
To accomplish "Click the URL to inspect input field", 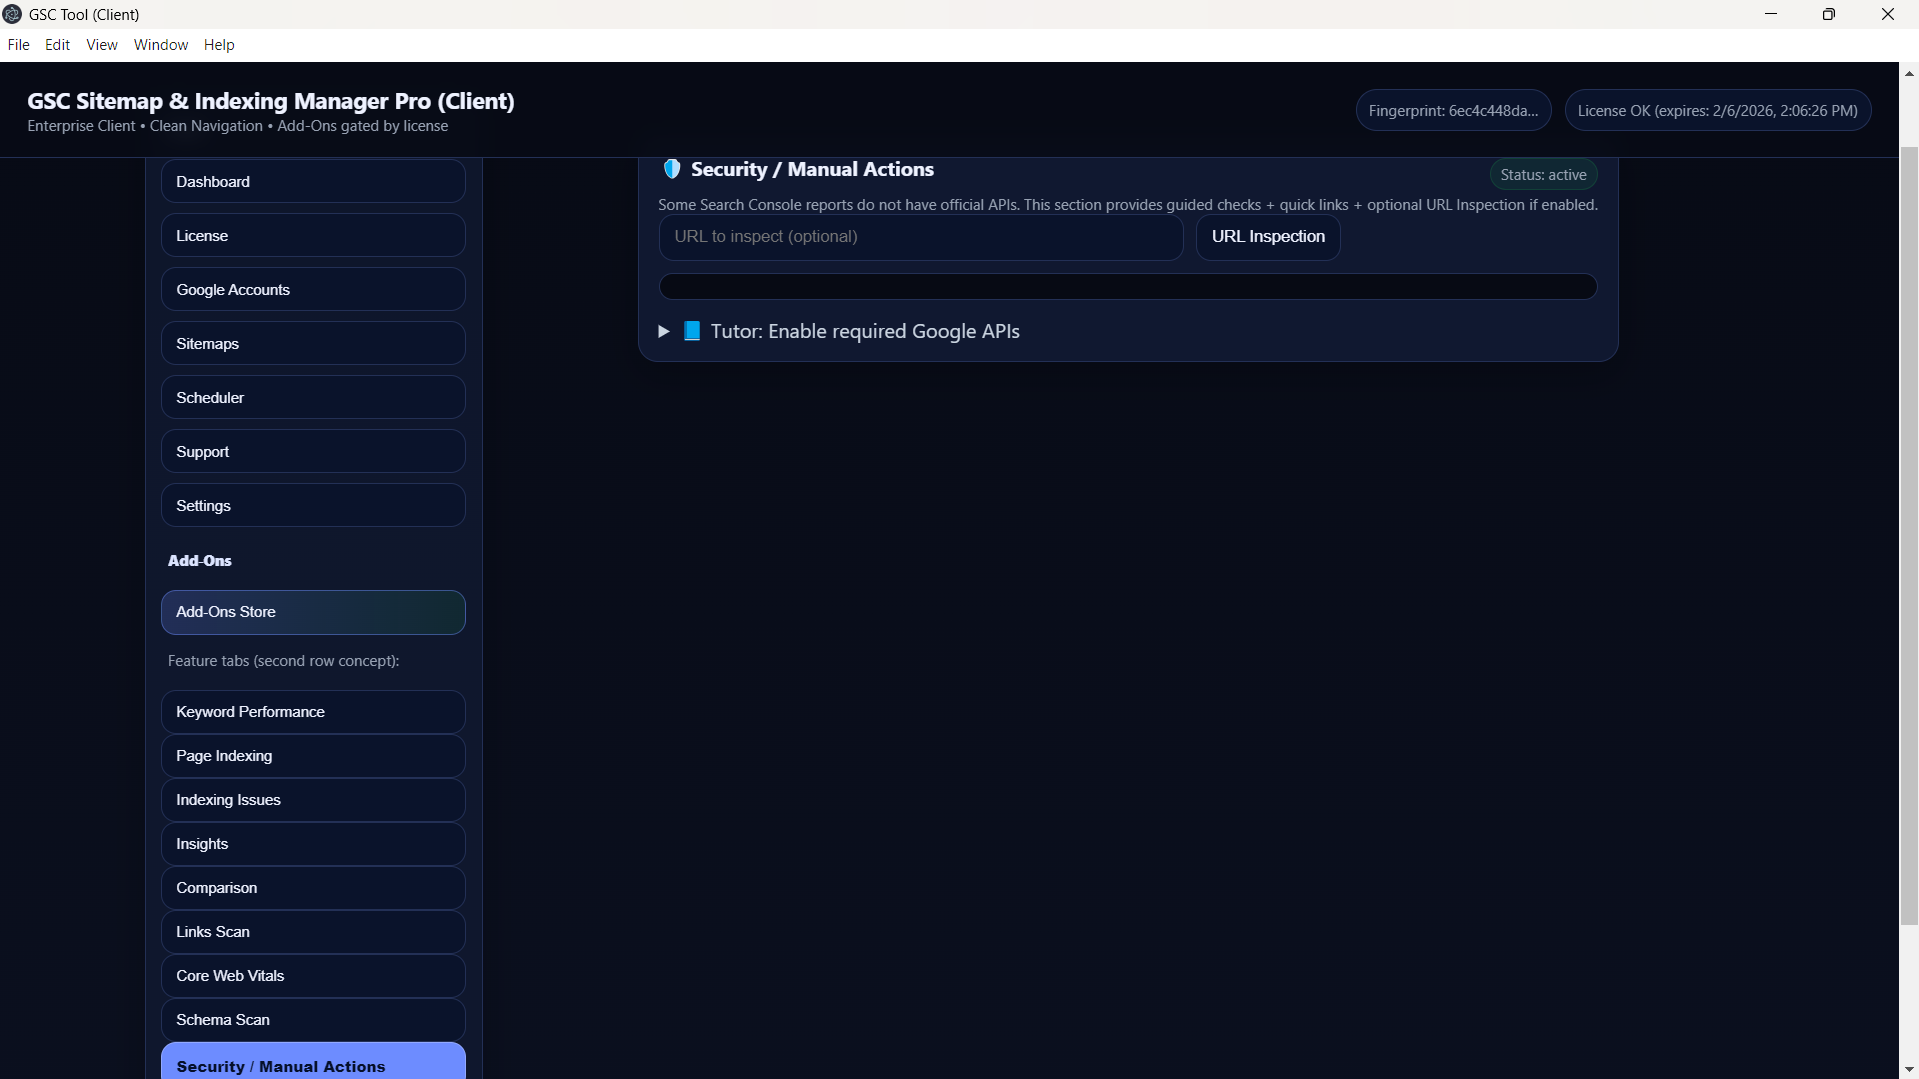I will pyautogui.click(x=920, y=237).
